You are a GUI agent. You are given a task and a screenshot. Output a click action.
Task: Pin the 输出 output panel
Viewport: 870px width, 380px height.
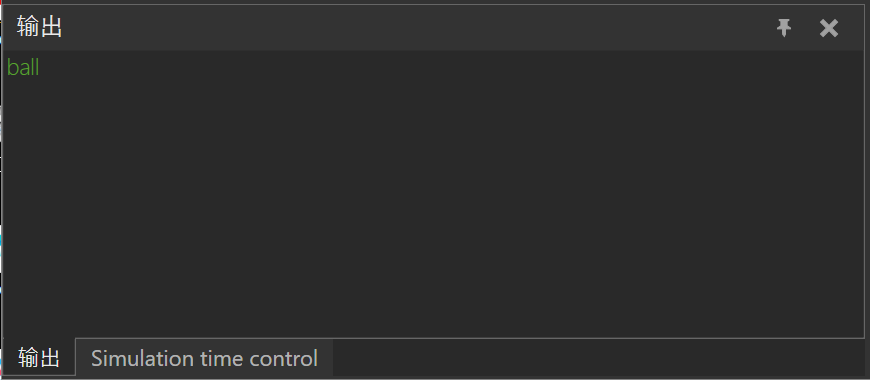tap(783, 28)
